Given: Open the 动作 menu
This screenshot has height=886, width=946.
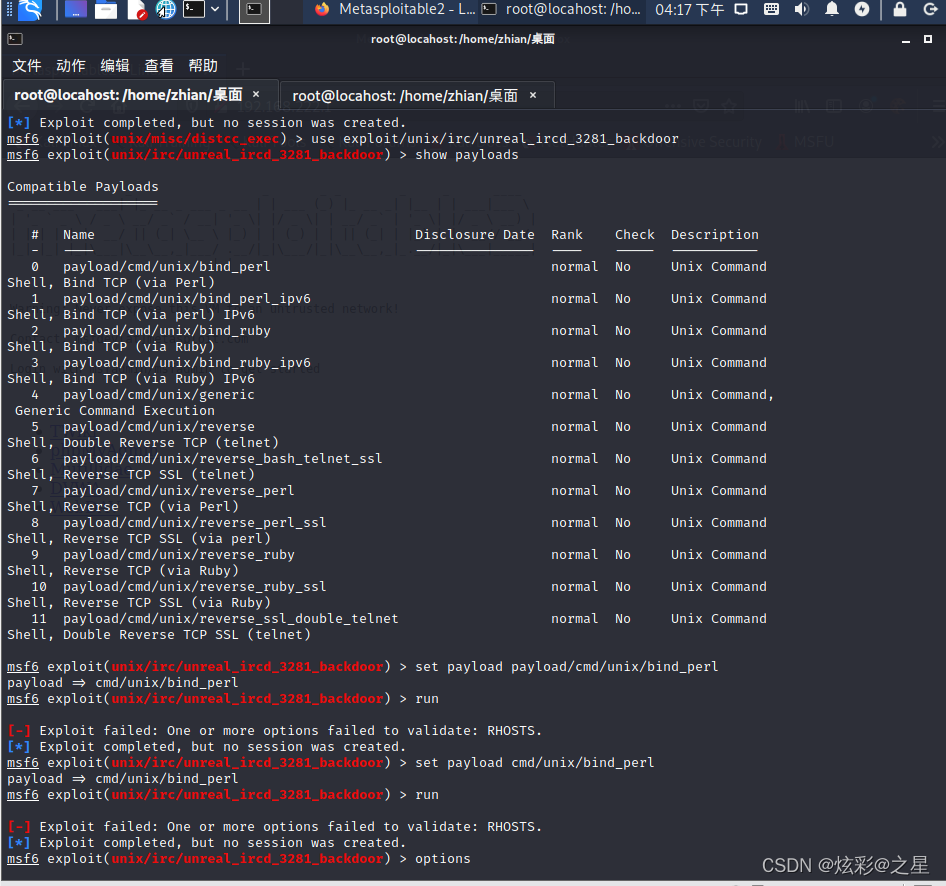Looking at the screenshot, I should (x=71, y=66).
